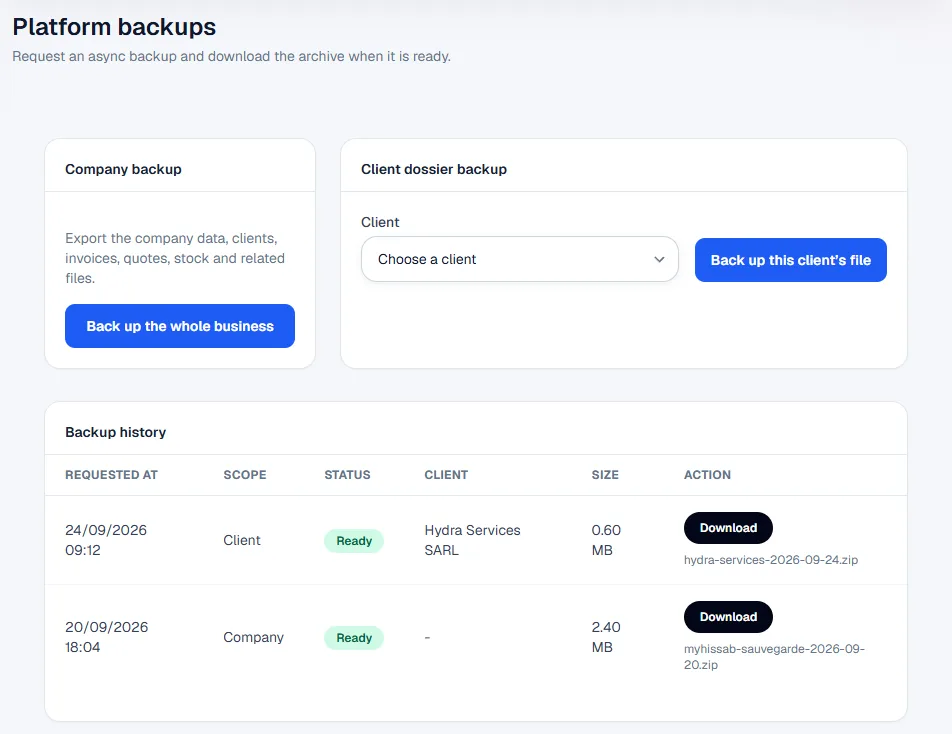Download the myhissab-sauvegarde backup archive

tap(728, 617)
